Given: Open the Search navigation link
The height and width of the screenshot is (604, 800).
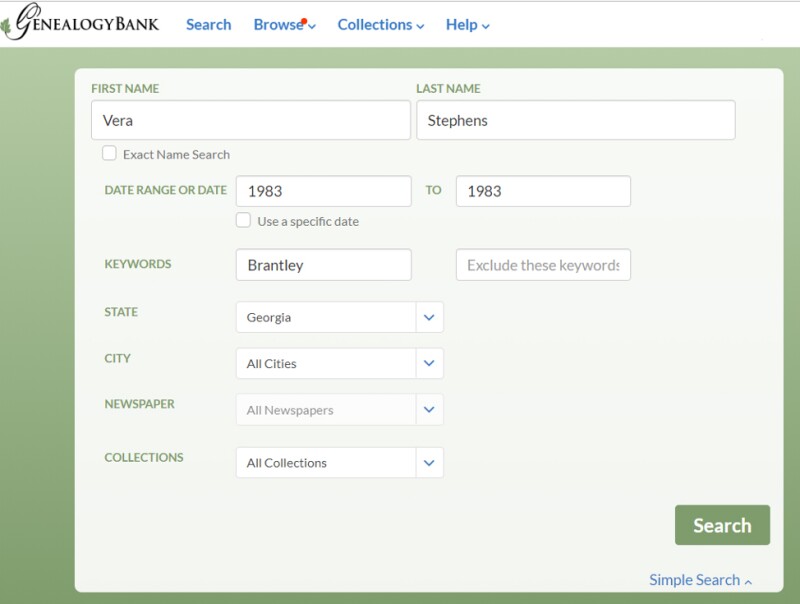Looking at the screenshot, I should [x=209, y=24].
